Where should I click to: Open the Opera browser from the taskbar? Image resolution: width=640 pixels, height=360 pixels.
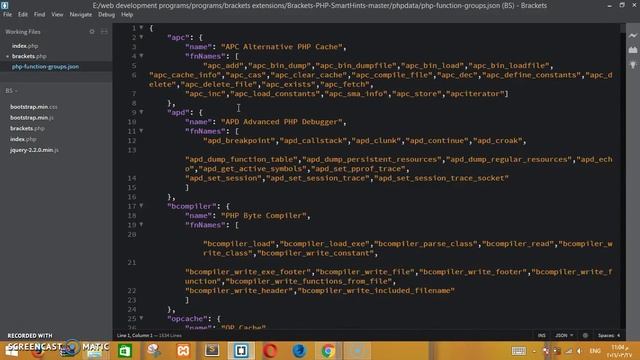click(270, 351)
